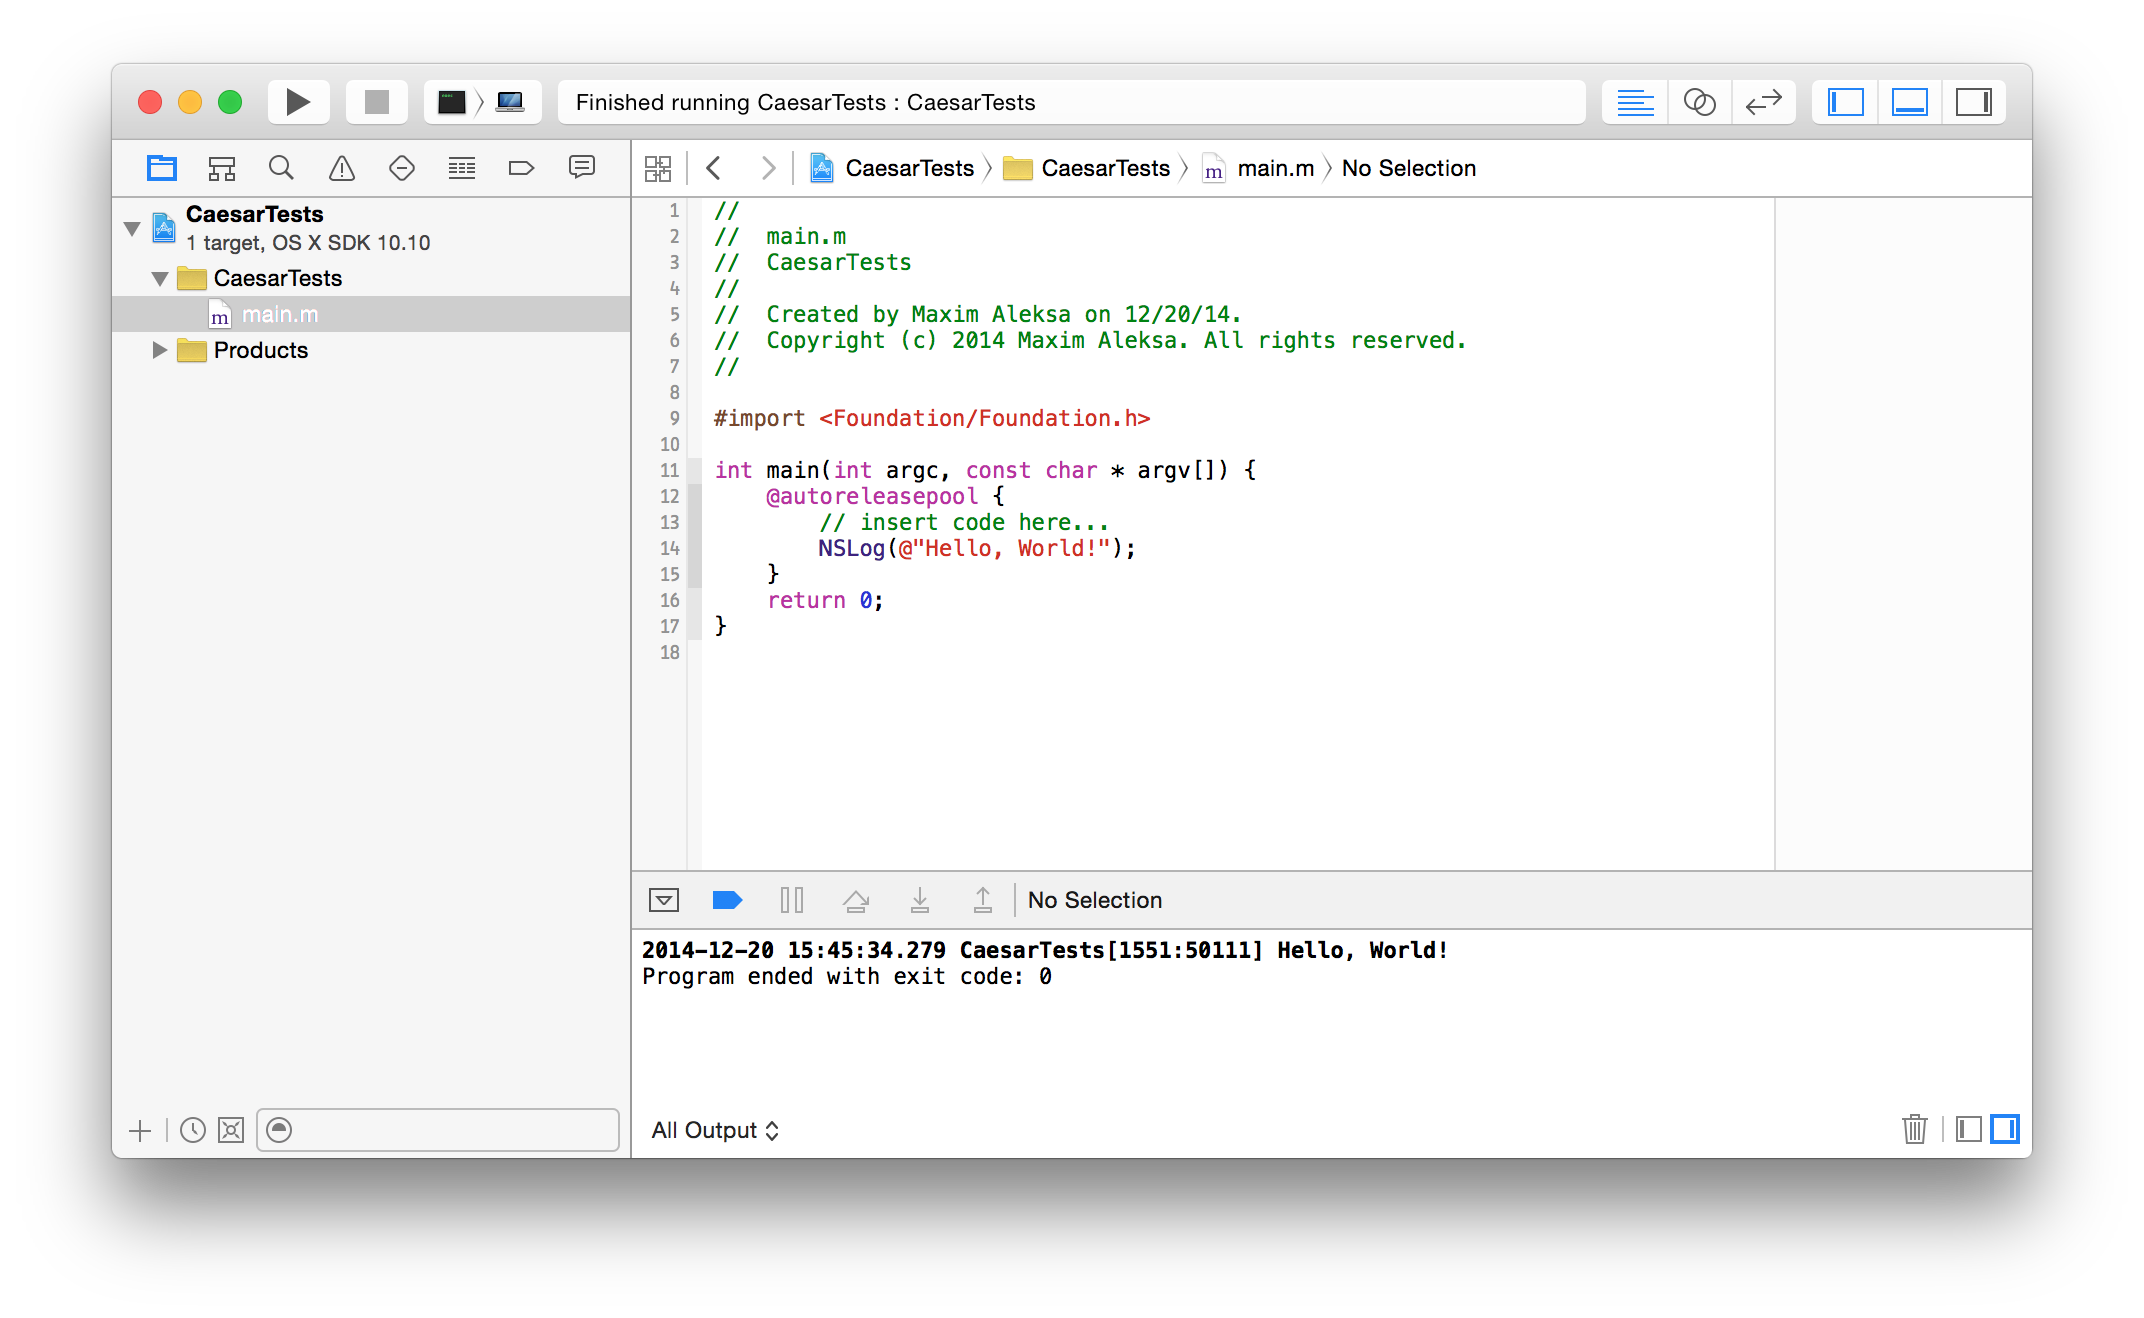Open No Selection symbol menu in jump bar
The width and height of the screenshot is (2144, 1318).
[1409, 168]
